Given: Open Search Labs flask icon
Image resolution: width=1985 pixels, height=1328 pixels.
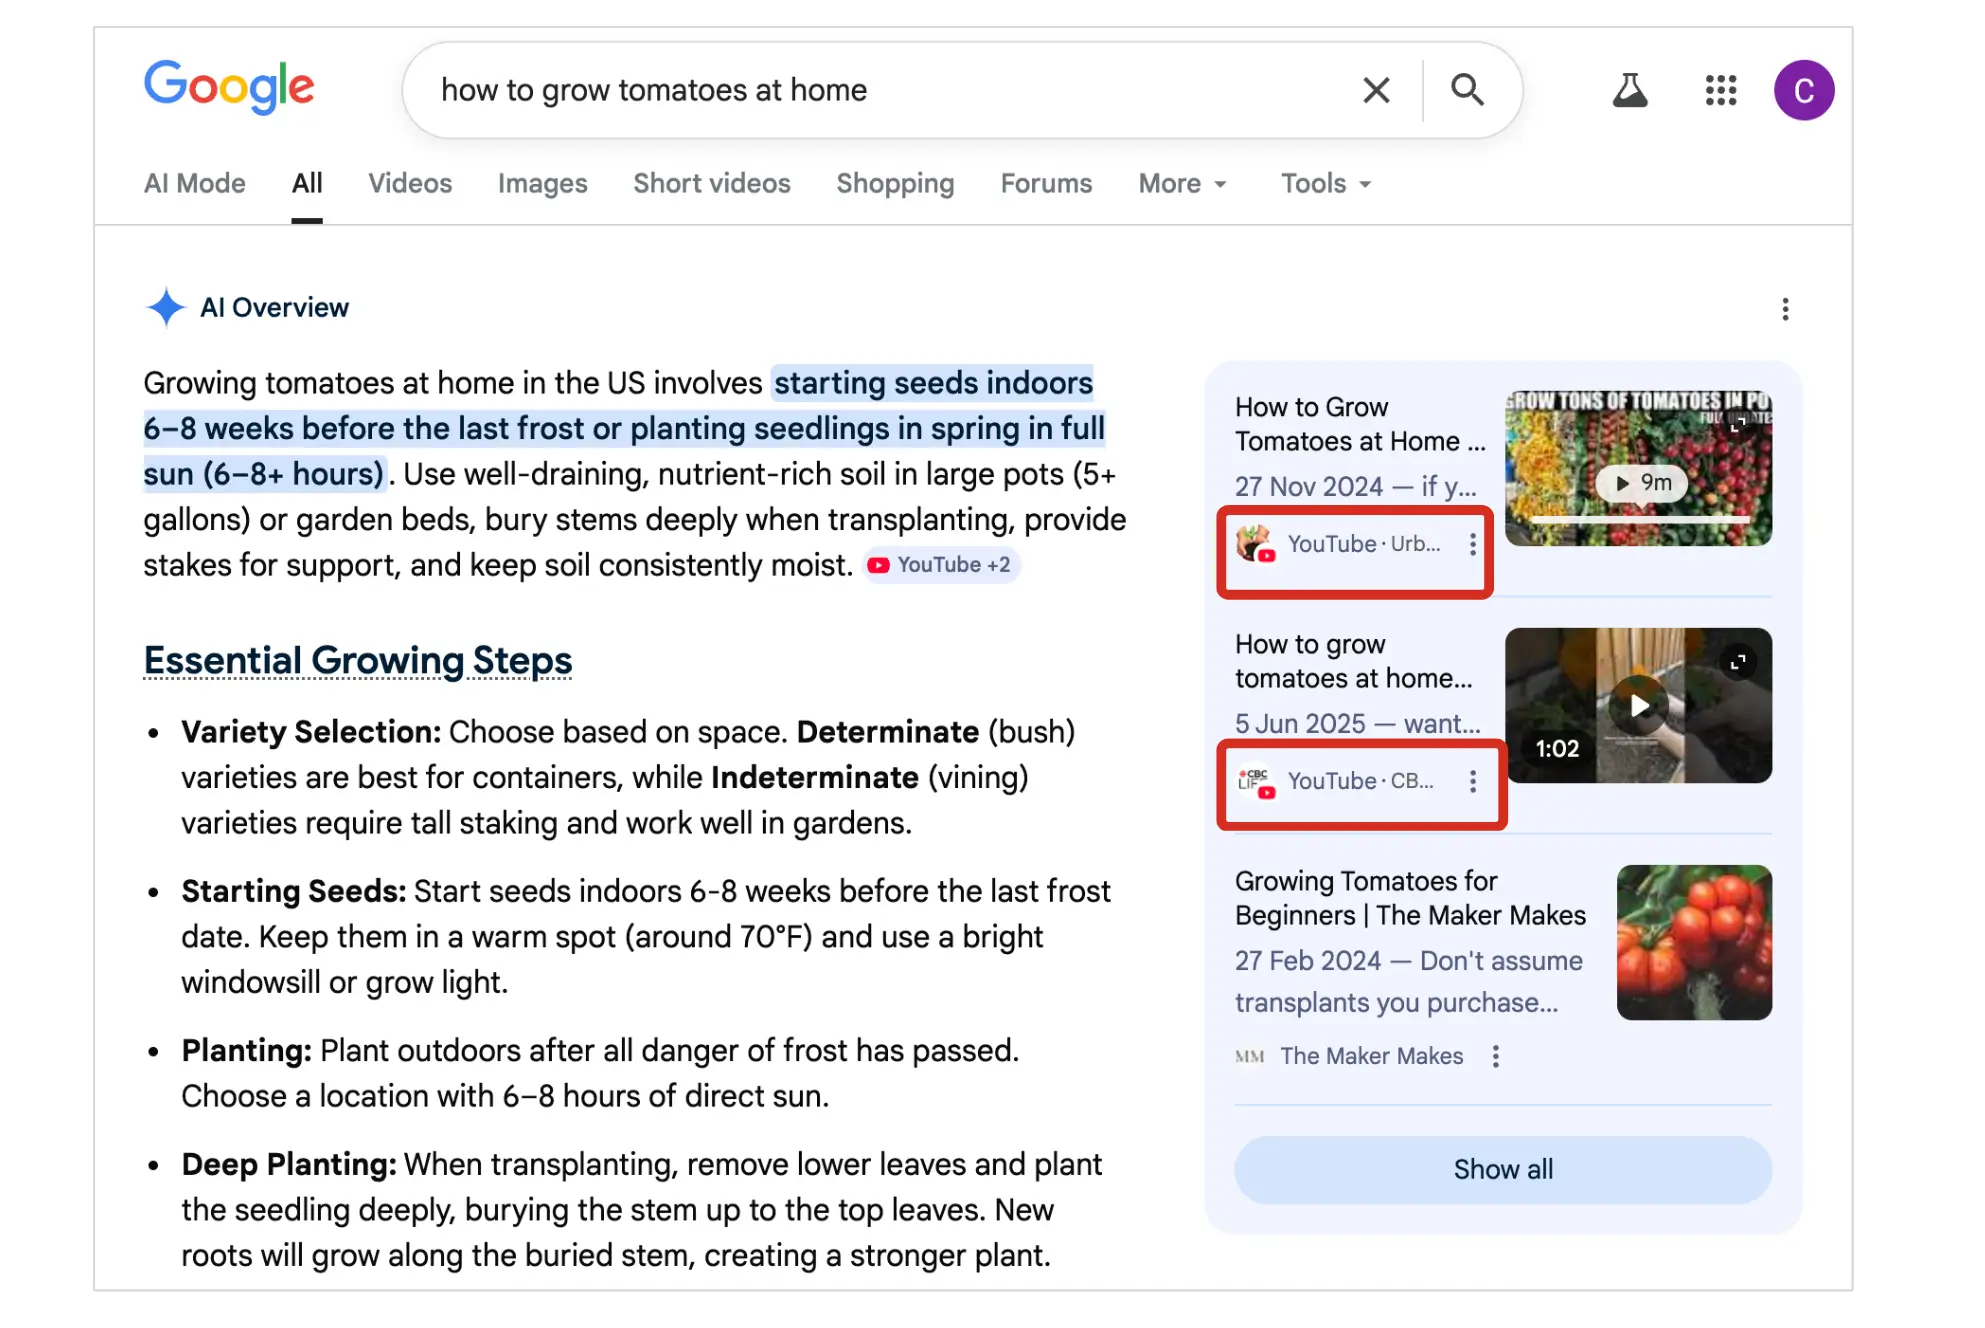Looking at the screenshot, I should point(1629,90).
